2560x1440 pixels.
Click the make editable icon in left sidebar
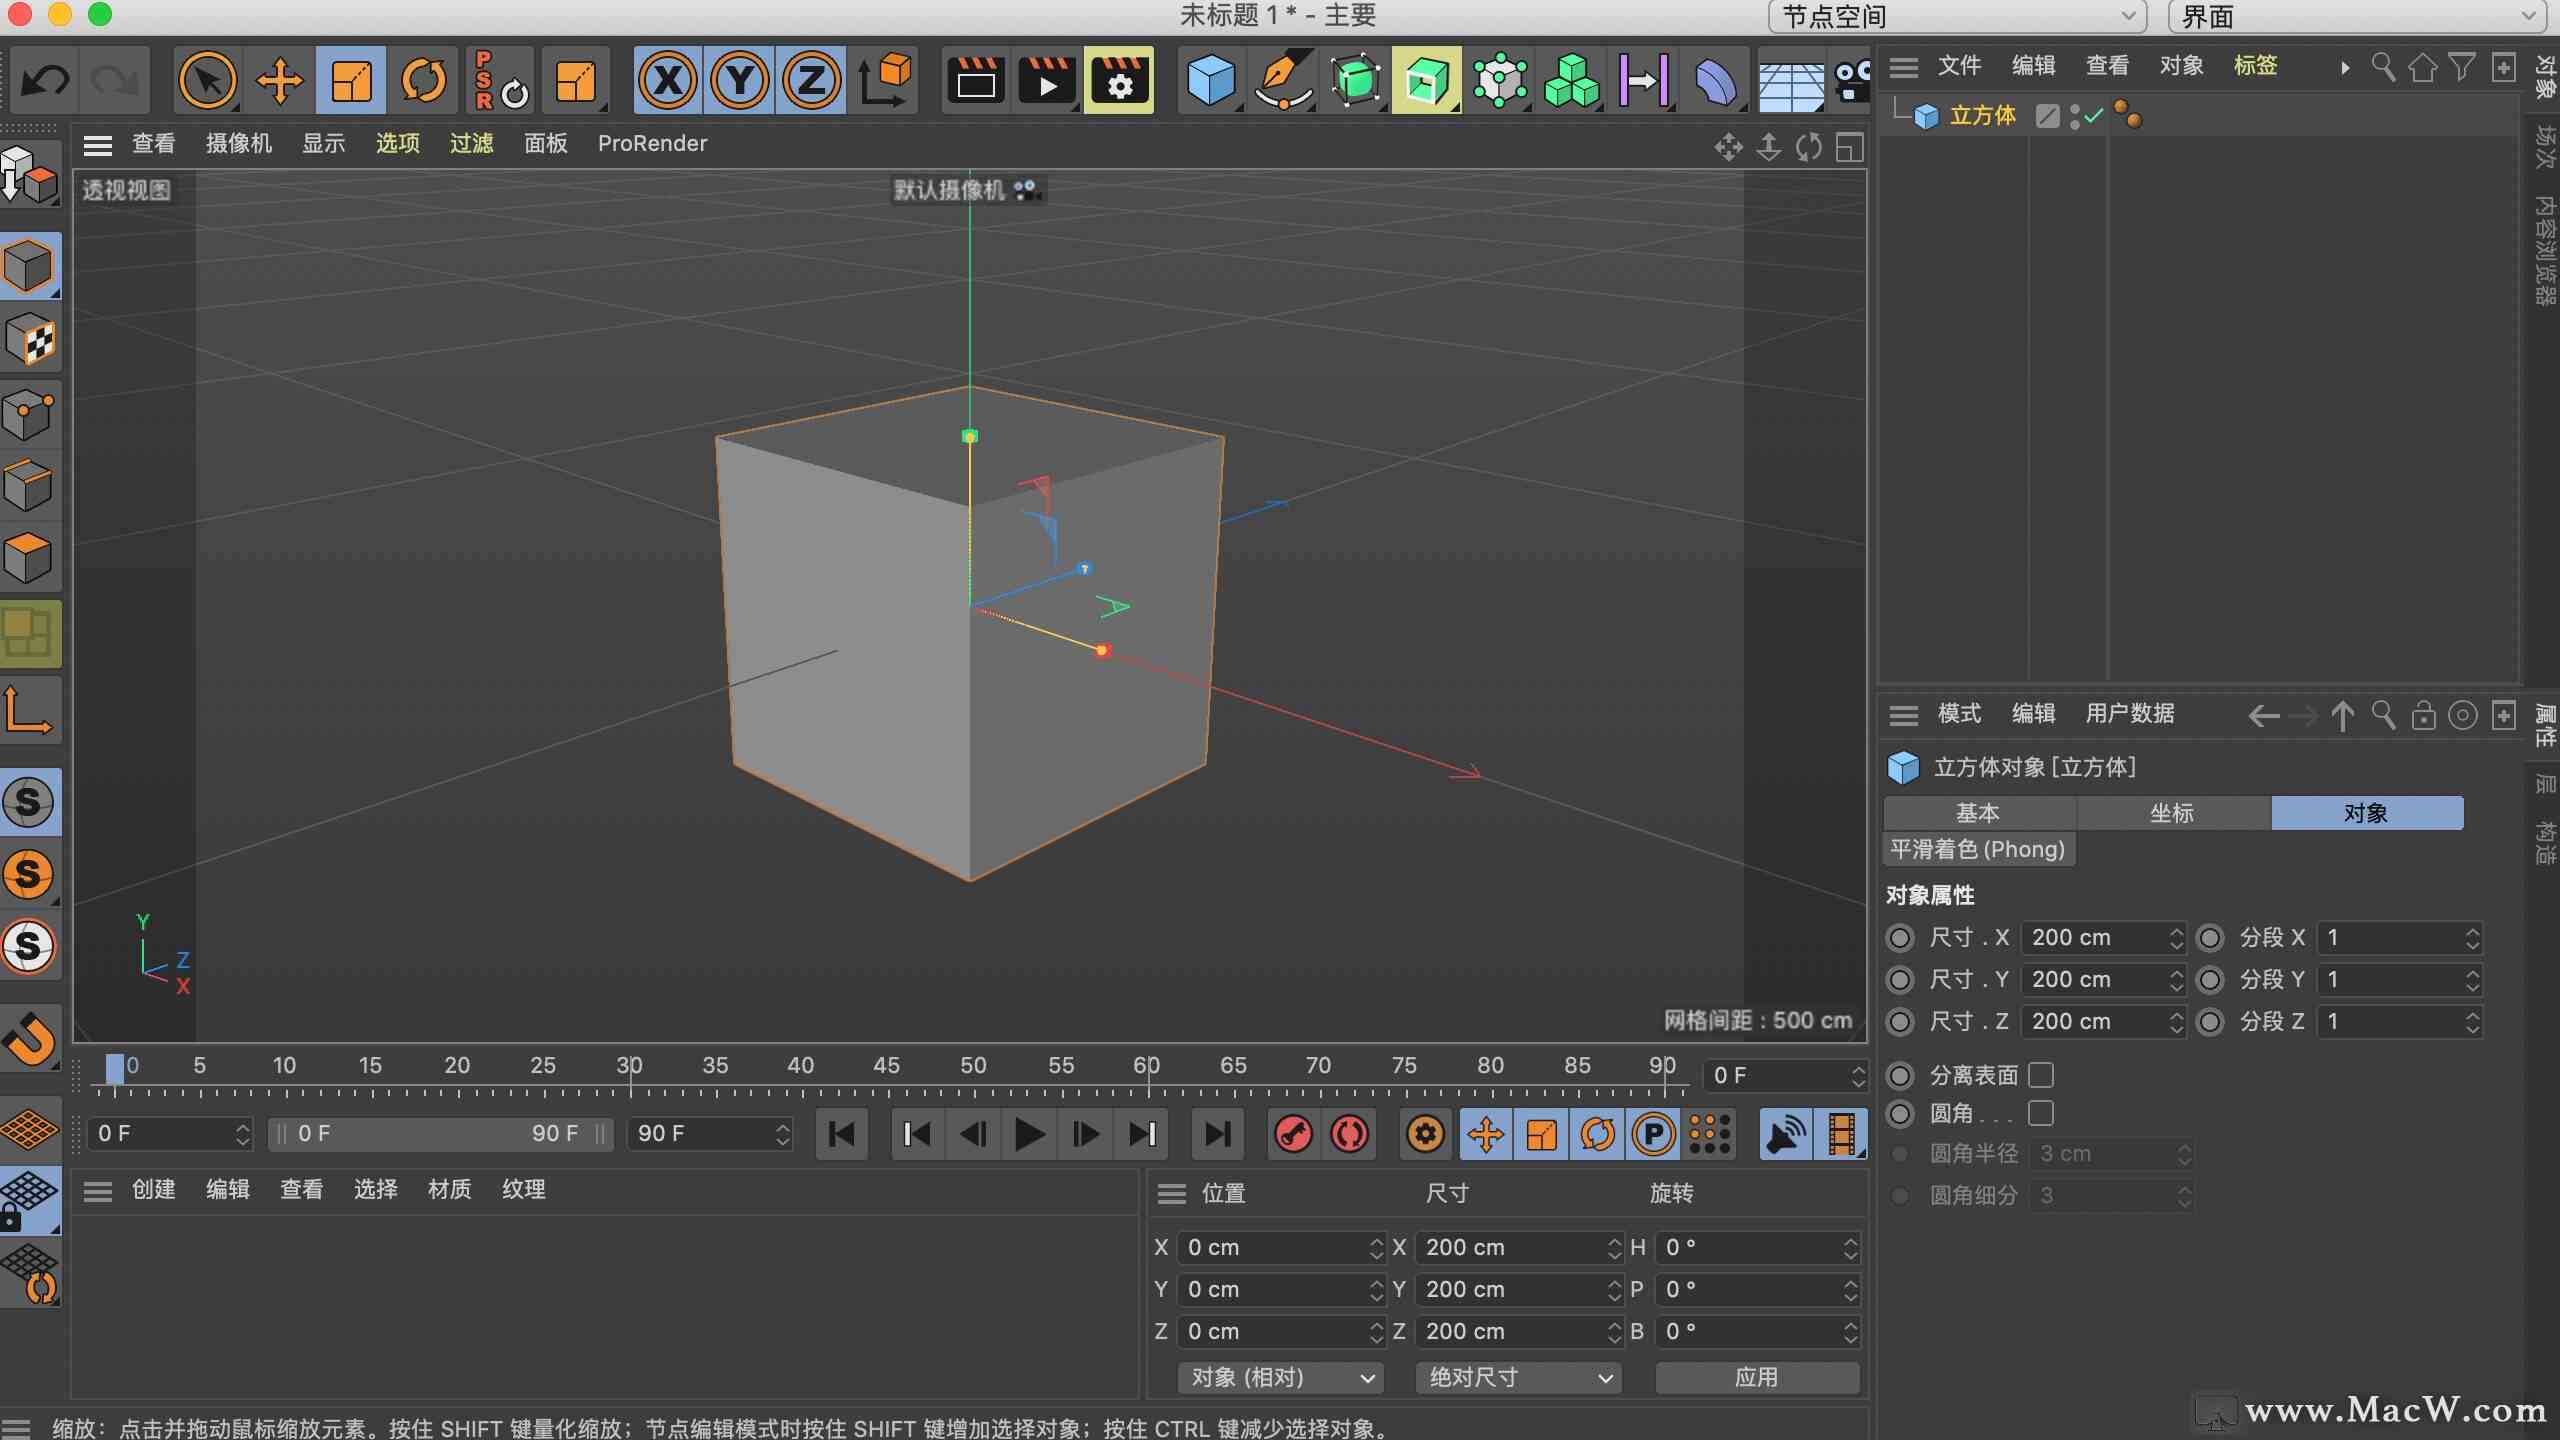[29, 176]
